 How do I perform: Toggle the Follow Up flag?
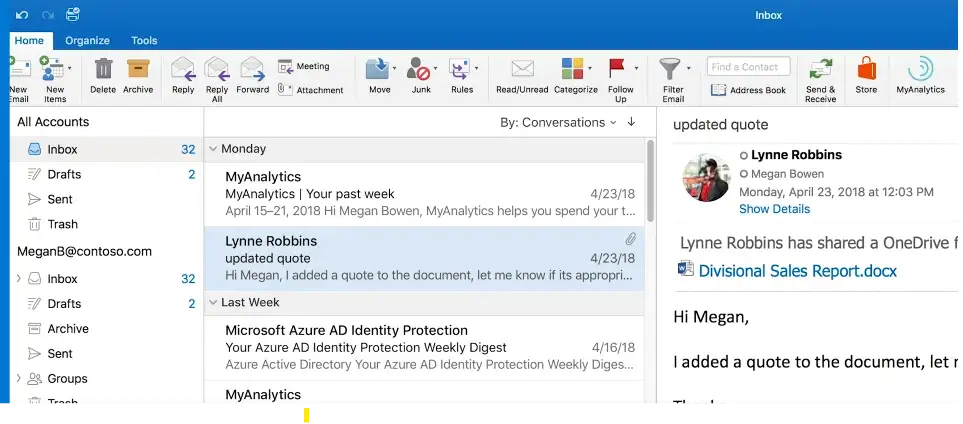(x=617, y=68)
